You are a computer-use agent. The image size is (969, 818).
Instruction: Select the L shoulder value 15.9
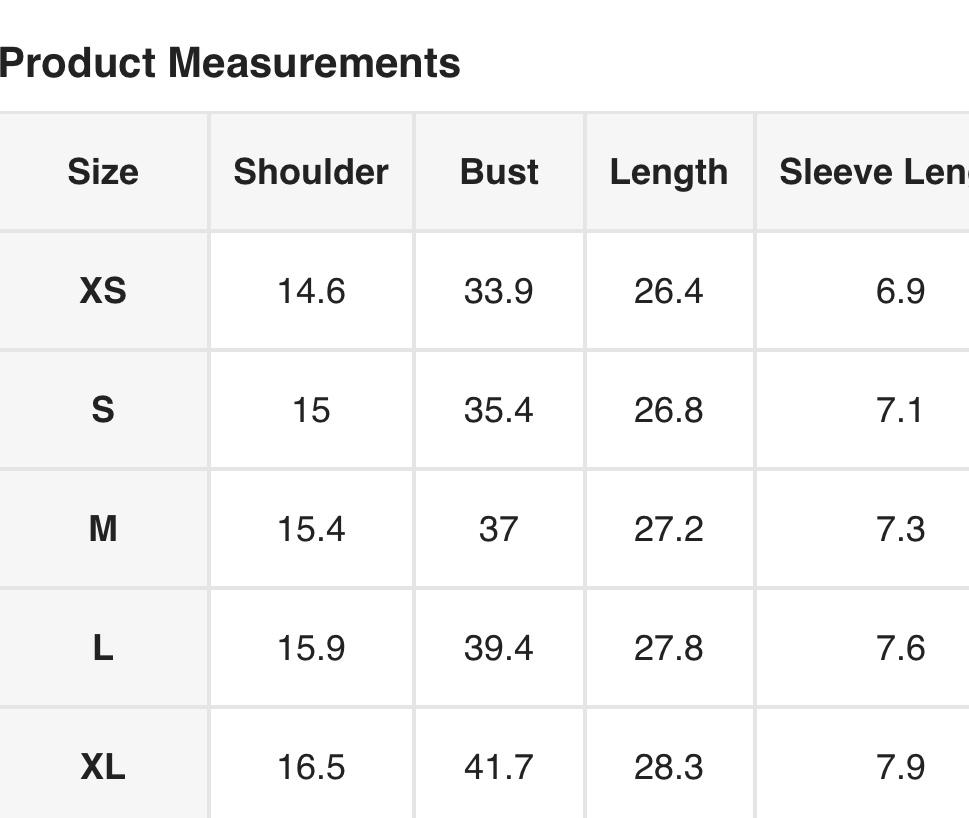(311, 648)
